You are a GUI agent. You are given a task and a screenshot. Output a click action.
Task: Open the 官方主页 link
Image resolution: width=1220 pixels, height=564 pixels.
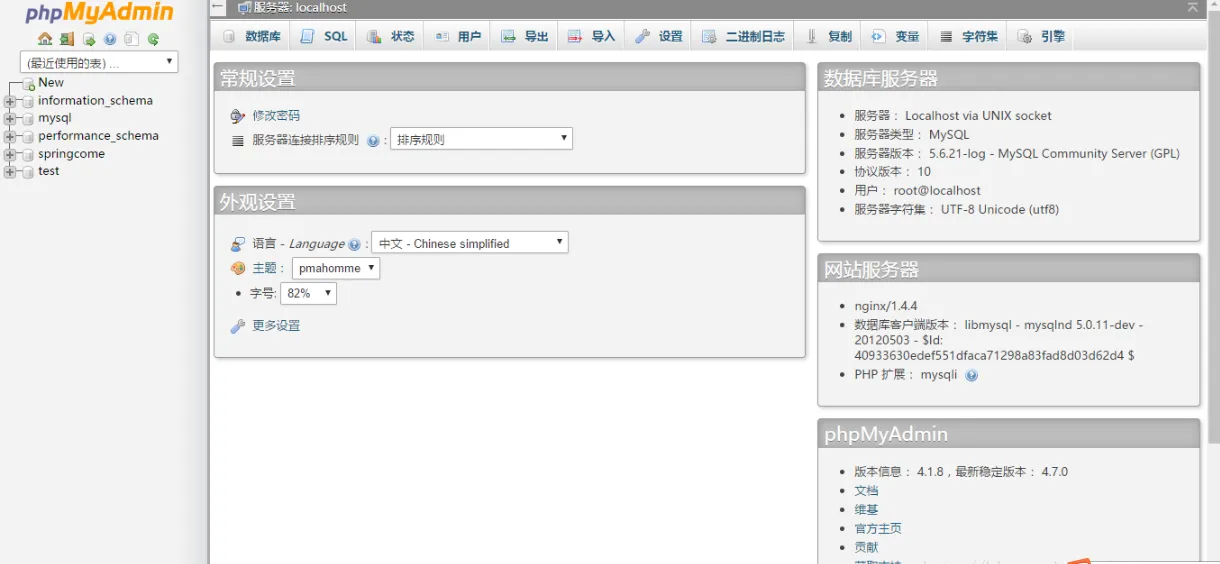pos(878,529)
